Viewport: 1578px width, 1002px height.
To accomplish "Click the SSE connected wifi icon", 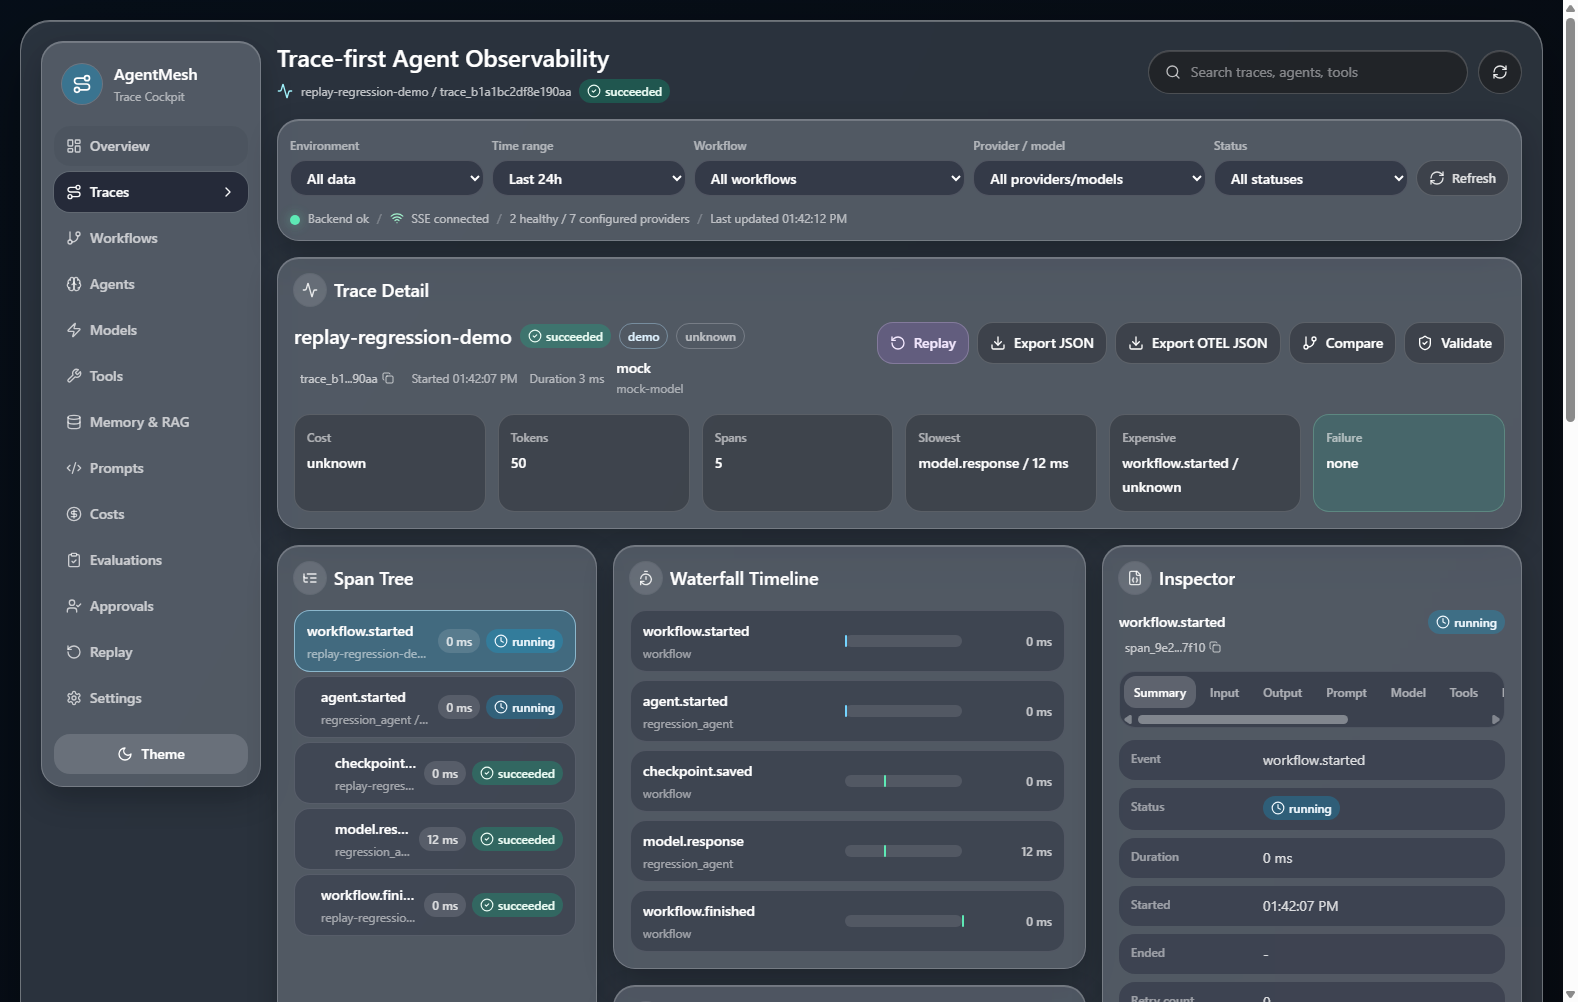I will (x=397, y=218).
